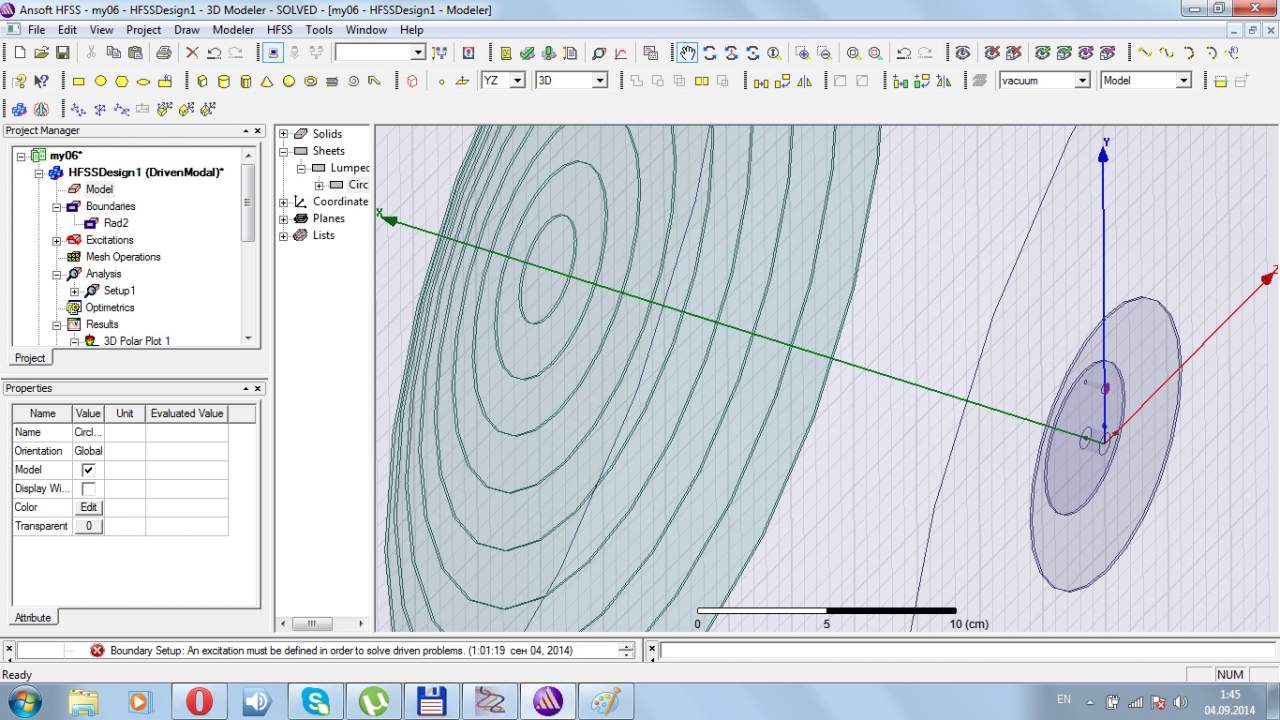Open the Modeler menu

(233, 30)
